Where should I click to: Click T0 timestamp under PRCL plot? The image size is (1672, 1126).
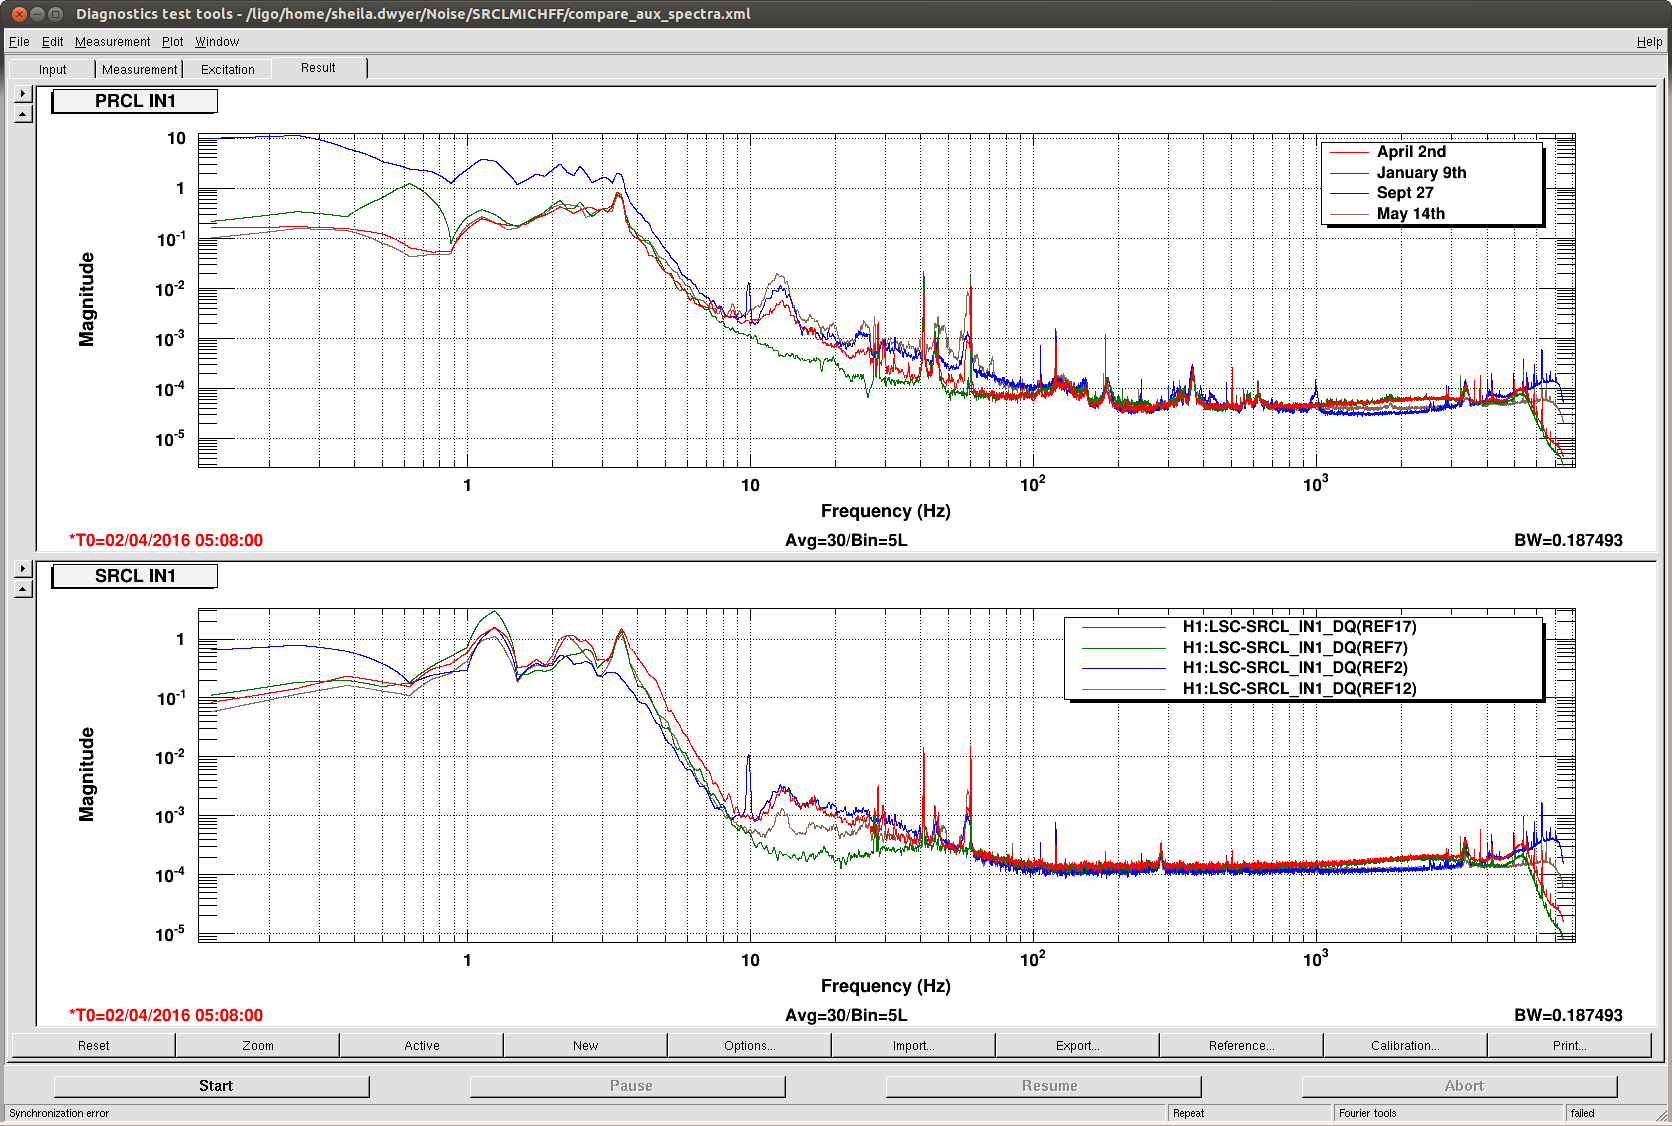click(x=166, y=540)
